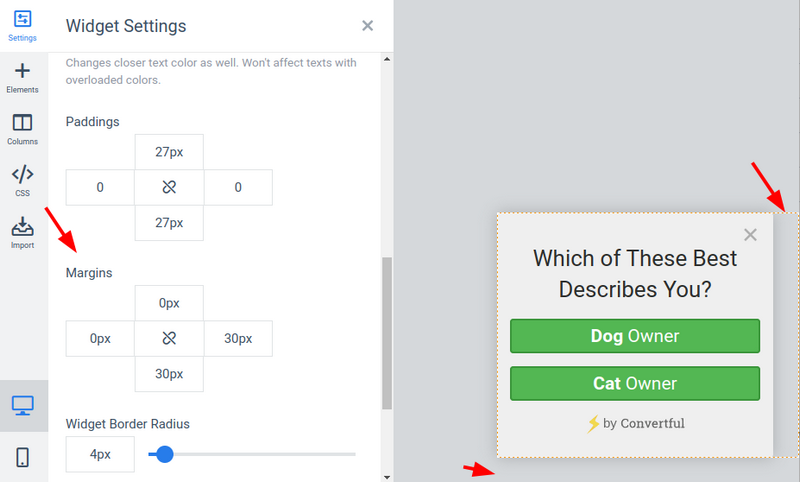Screen dimensions: 800x482
Task: Toggle the margins link icon
Action: [x=169, y=338]
